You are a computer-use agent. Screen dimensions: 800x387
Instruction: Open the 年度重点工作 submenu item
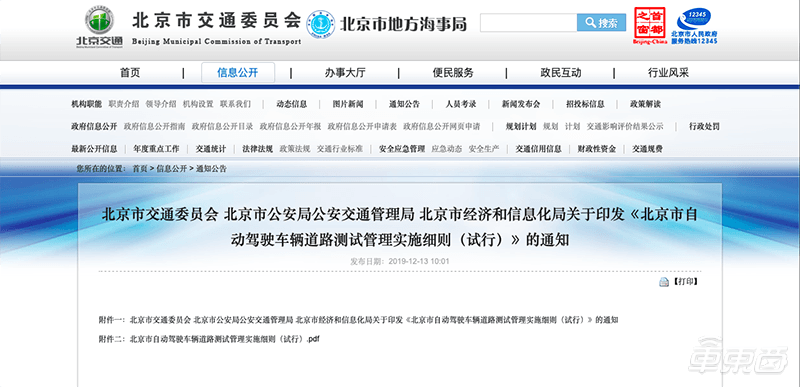(x=156, y=149)
